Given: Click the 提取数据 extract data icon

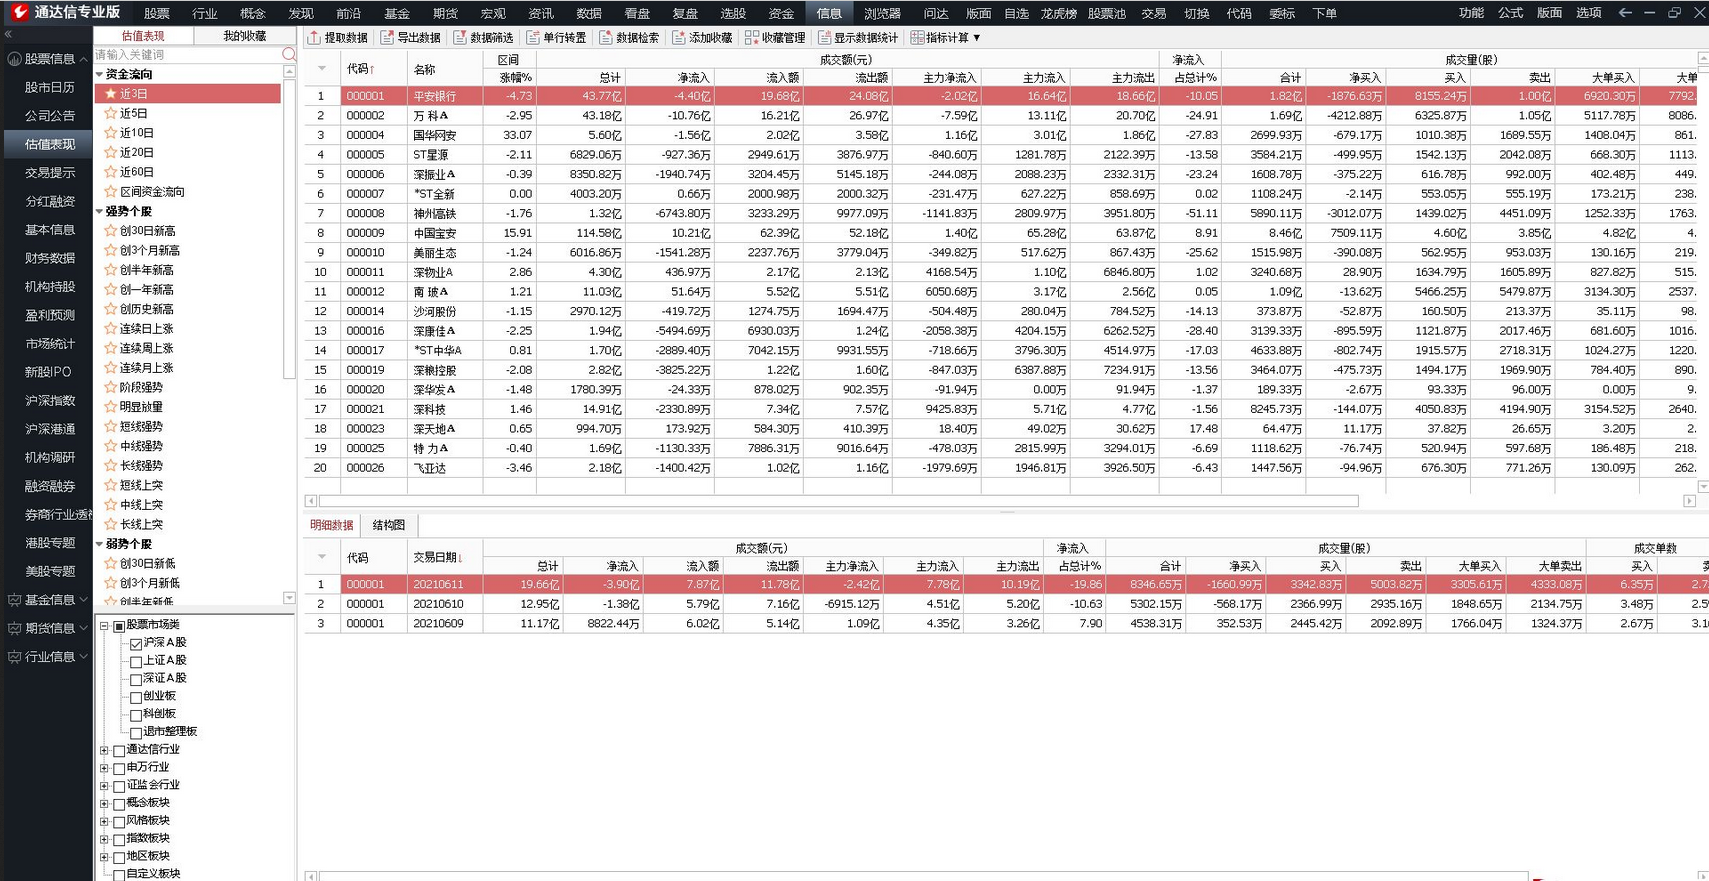Looking at the screenshot, I should [314, 38].
